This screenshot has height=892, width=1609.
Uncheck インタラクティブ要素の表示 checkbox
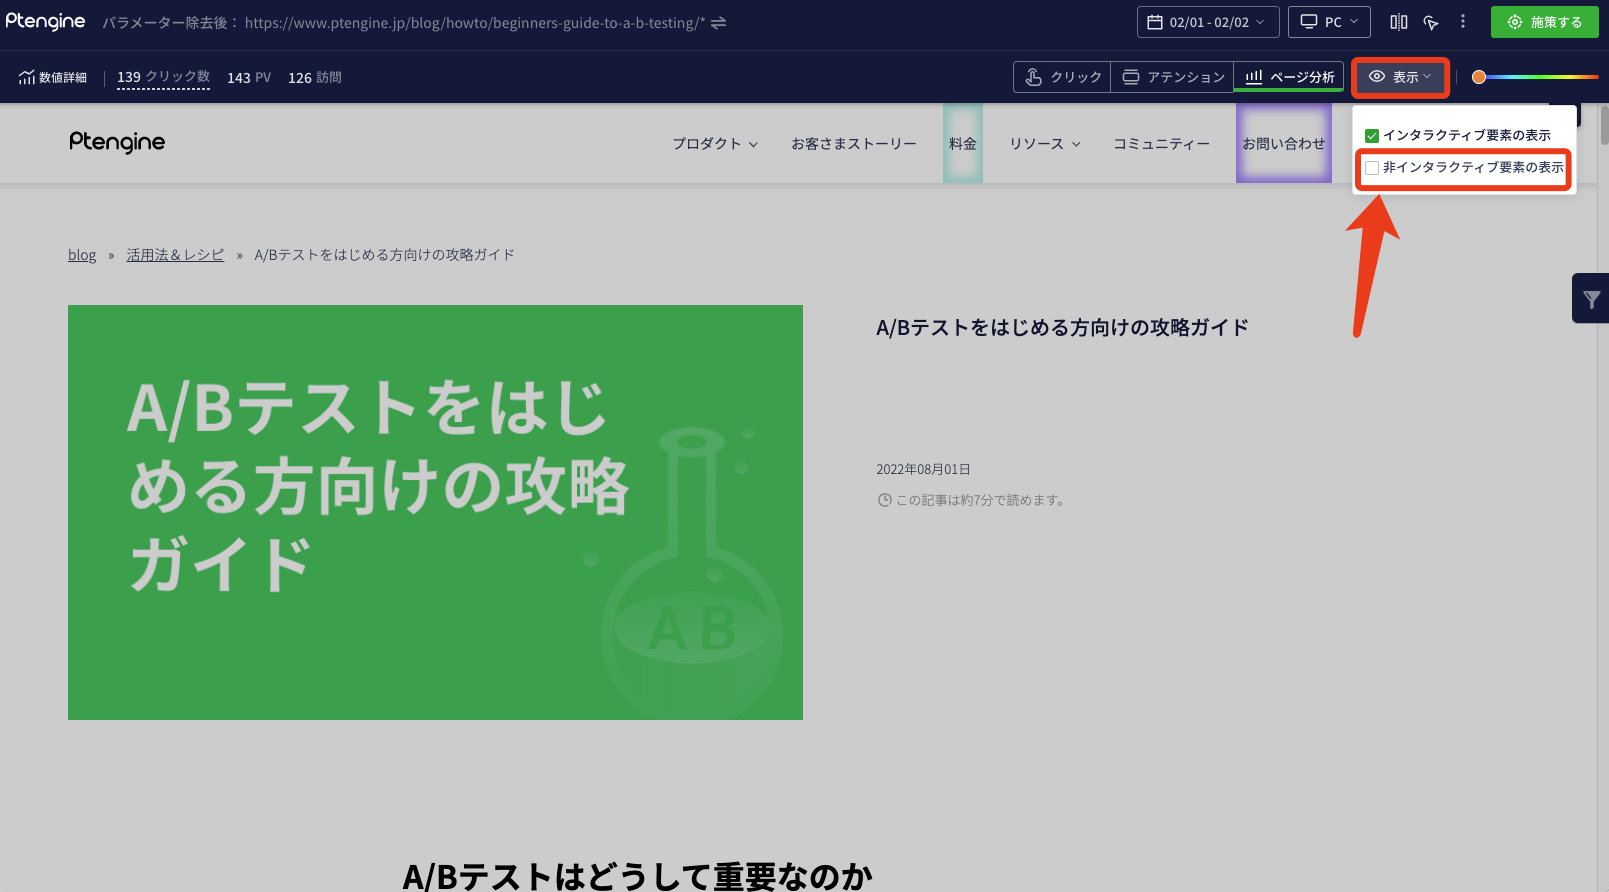click(1372, 136)
